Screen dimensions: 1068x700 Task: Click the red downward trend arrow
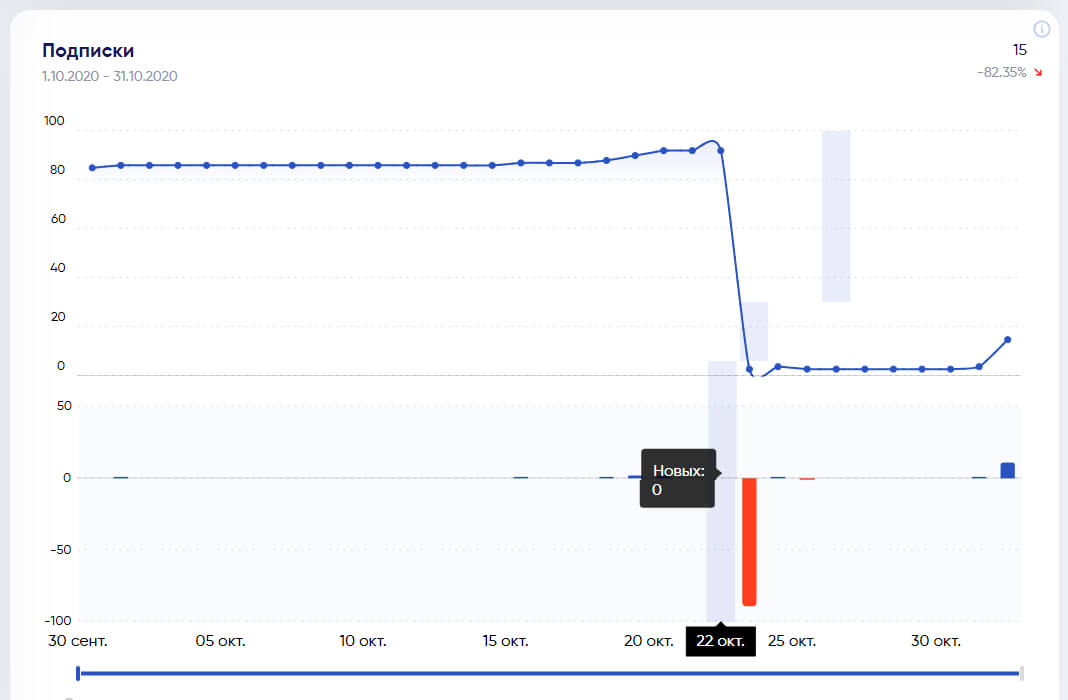1038,72
